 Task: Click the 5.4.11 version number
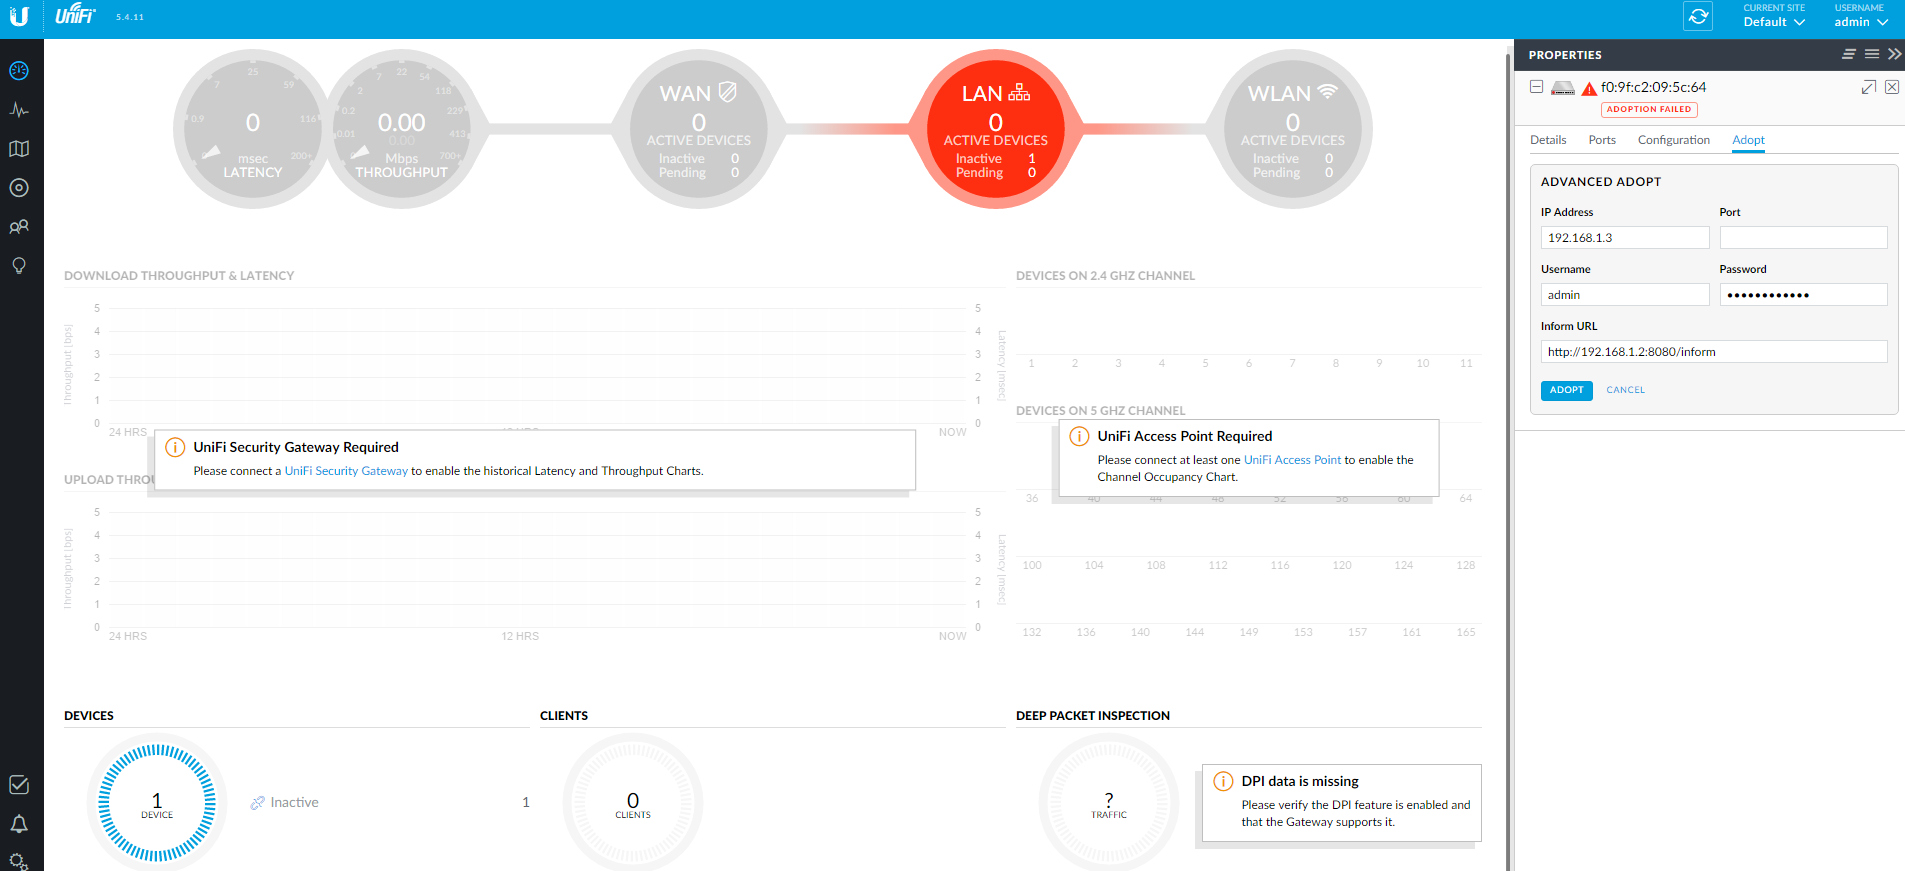pos(130,17)
